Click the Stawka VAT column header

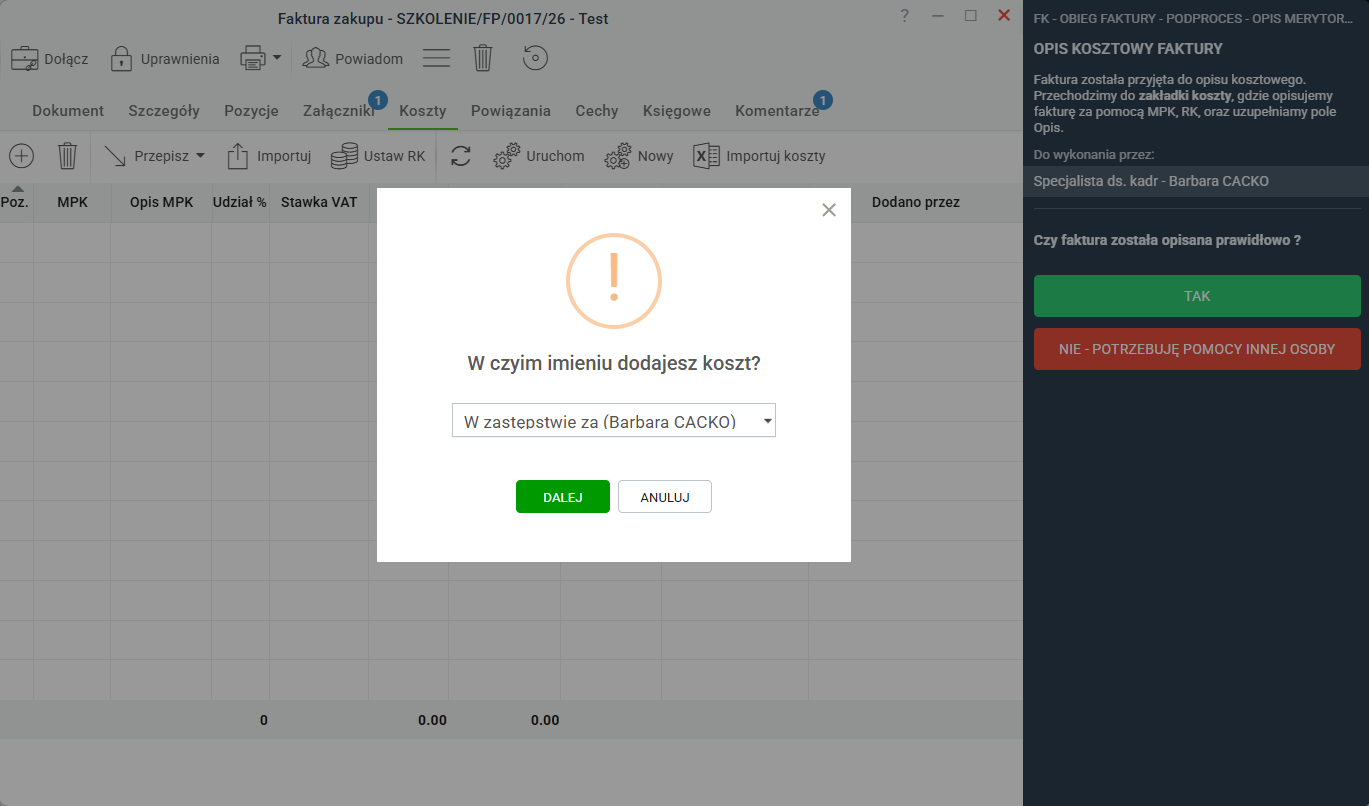click(x=319, y=202)
